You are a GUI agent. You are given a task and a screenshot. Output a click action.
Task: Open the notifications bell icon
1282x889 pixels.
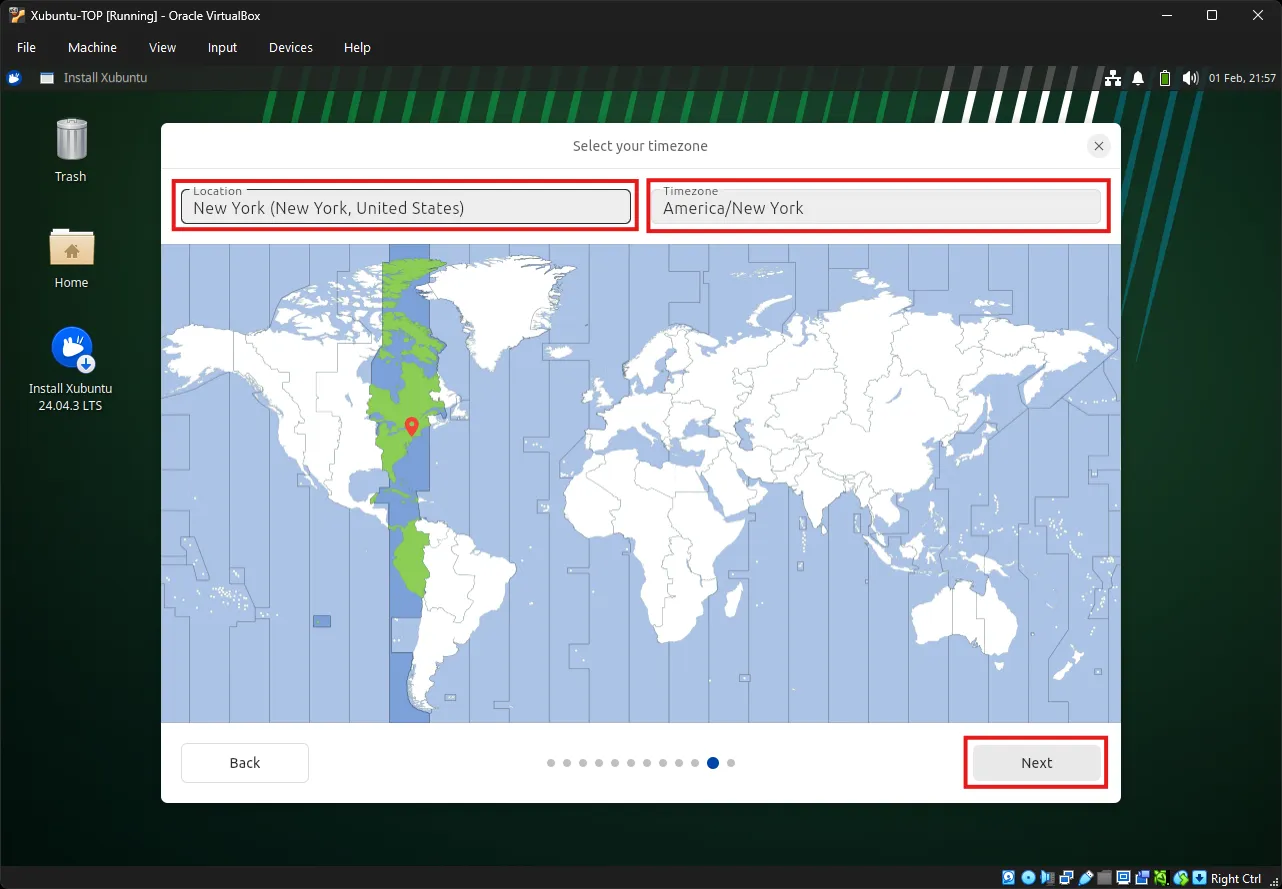(x=1138, y=78)
